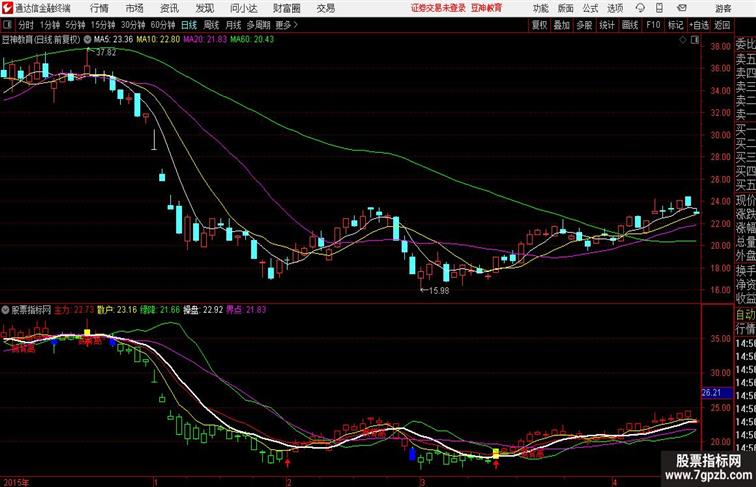Image resolution: width=756 pixels, height=487 pixels.
Task: Open the customer service headset icon
Action: (640, 8)
